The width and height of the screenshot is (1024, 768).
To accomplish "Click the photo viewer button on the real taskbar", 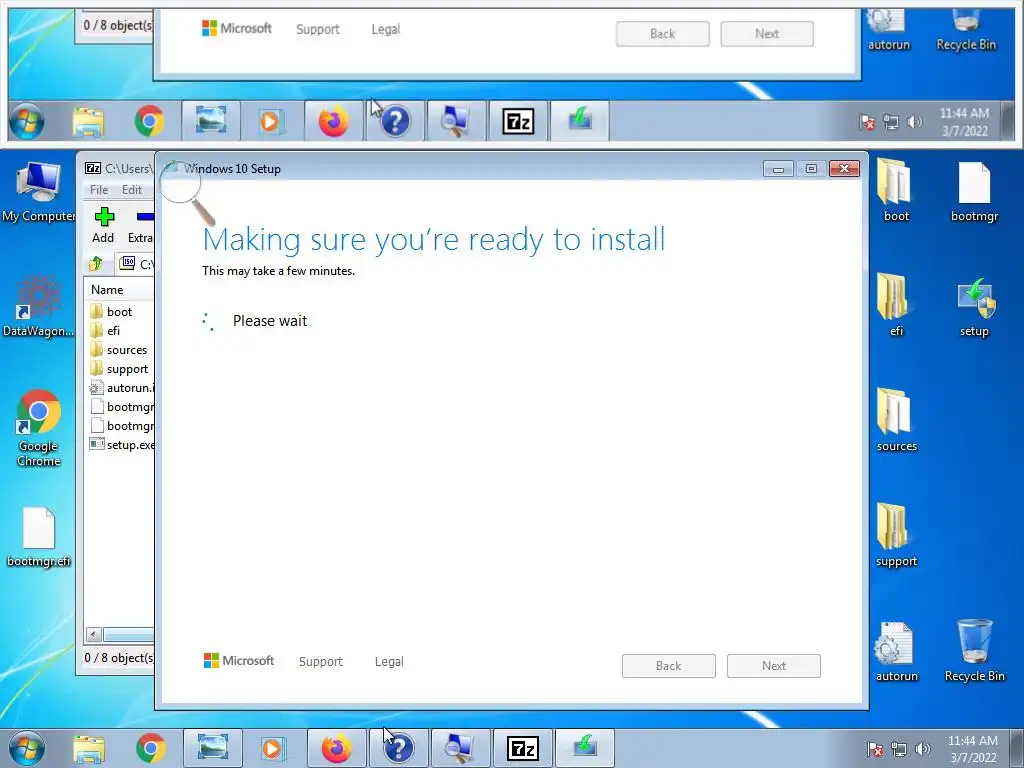I will (x=213, y=748).
